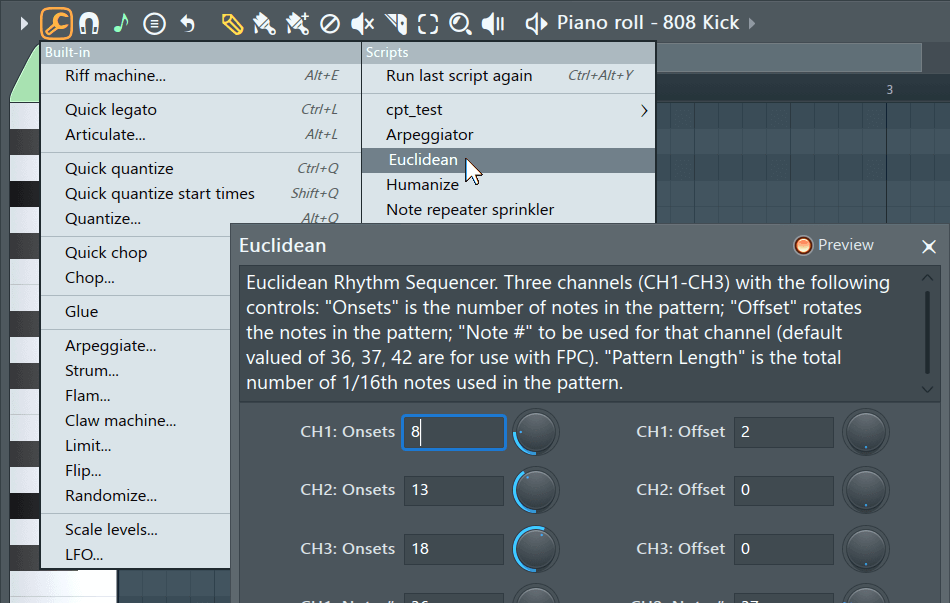Select the Paint brush tool
Image resolution: width=950 pixels, height=603 pixels.
264,22
